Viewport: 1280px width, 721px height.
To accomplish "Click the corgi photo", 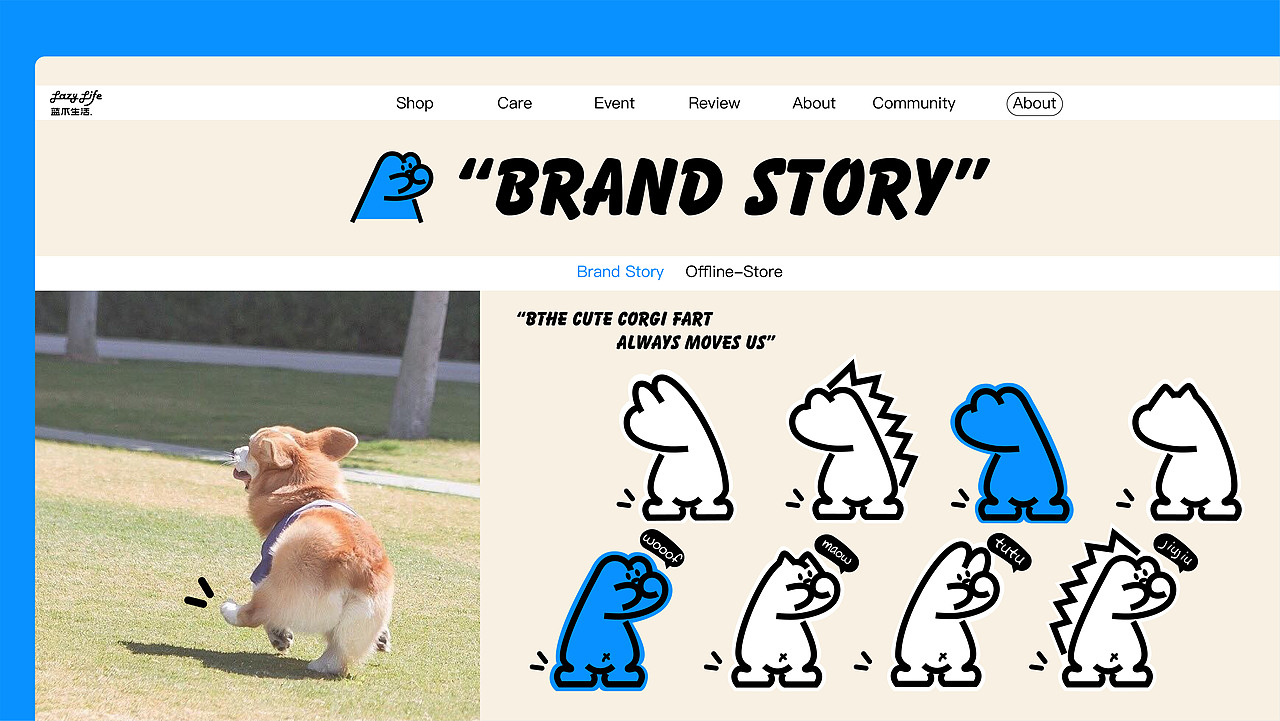I will (258, 506).
